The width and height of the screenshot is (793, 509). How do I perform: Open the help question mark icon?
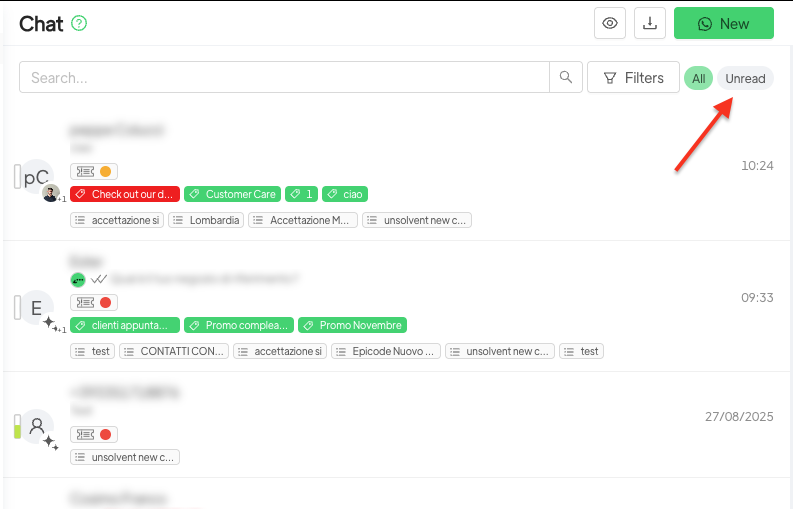pyautogui.click(x=79, y=24)
